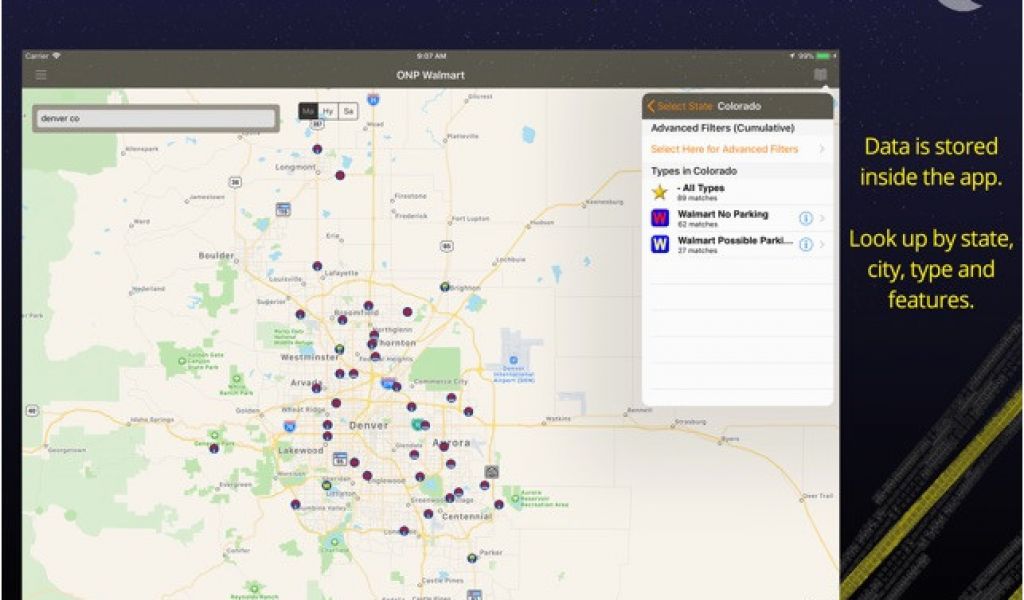Viewport: 1024px width, 600px height.
Task: Tap the map book icon in the title bar
Action: (x=820, y=75)
